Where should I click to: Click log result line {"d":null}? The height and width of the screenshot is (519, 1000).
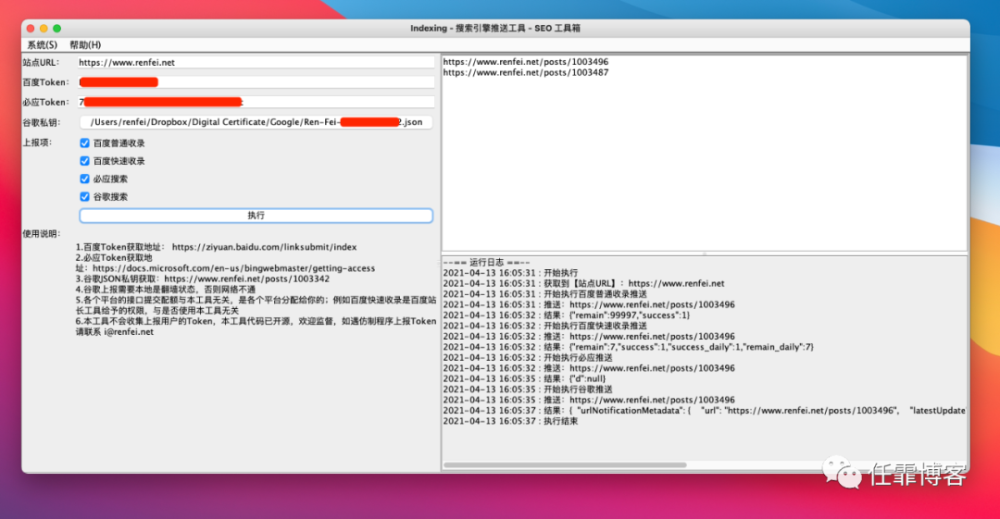tap(524, 379)
